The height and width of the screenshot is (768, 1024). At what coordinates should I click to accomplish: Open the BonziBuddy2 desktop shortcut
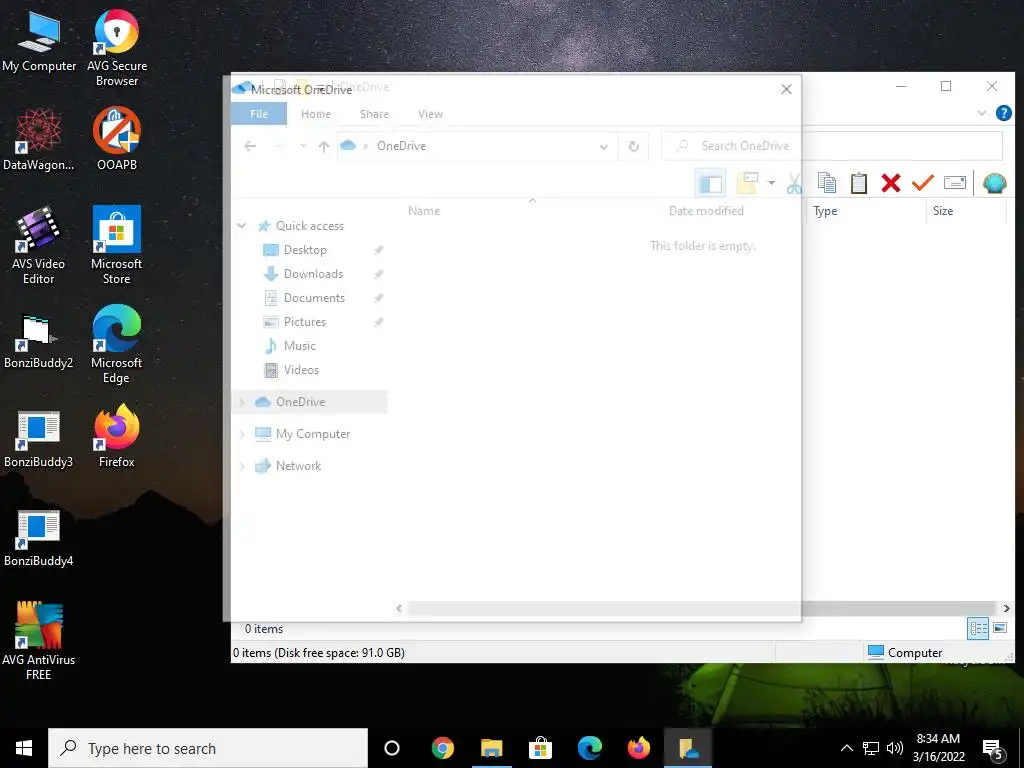click(x=39, y=342)
